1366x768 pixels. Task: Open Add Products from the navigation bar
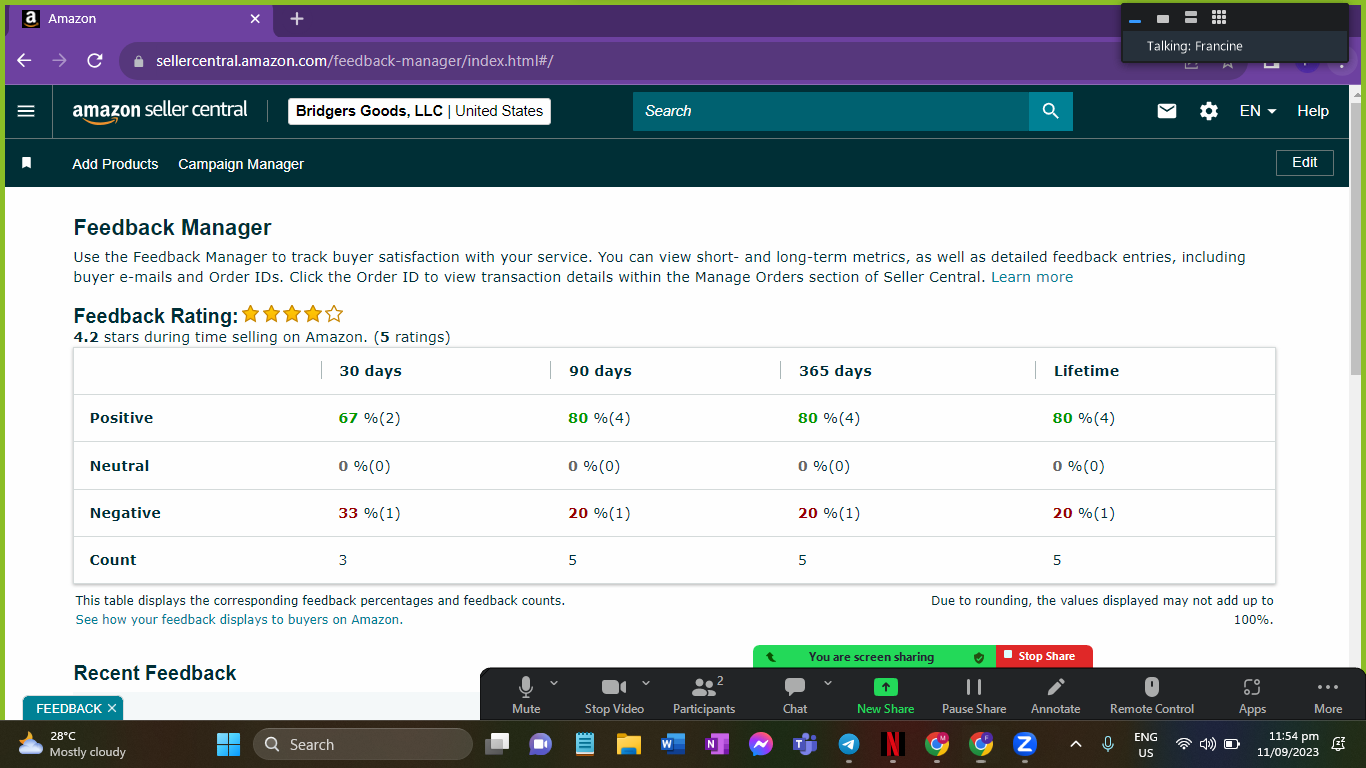[x=115, y=164]
